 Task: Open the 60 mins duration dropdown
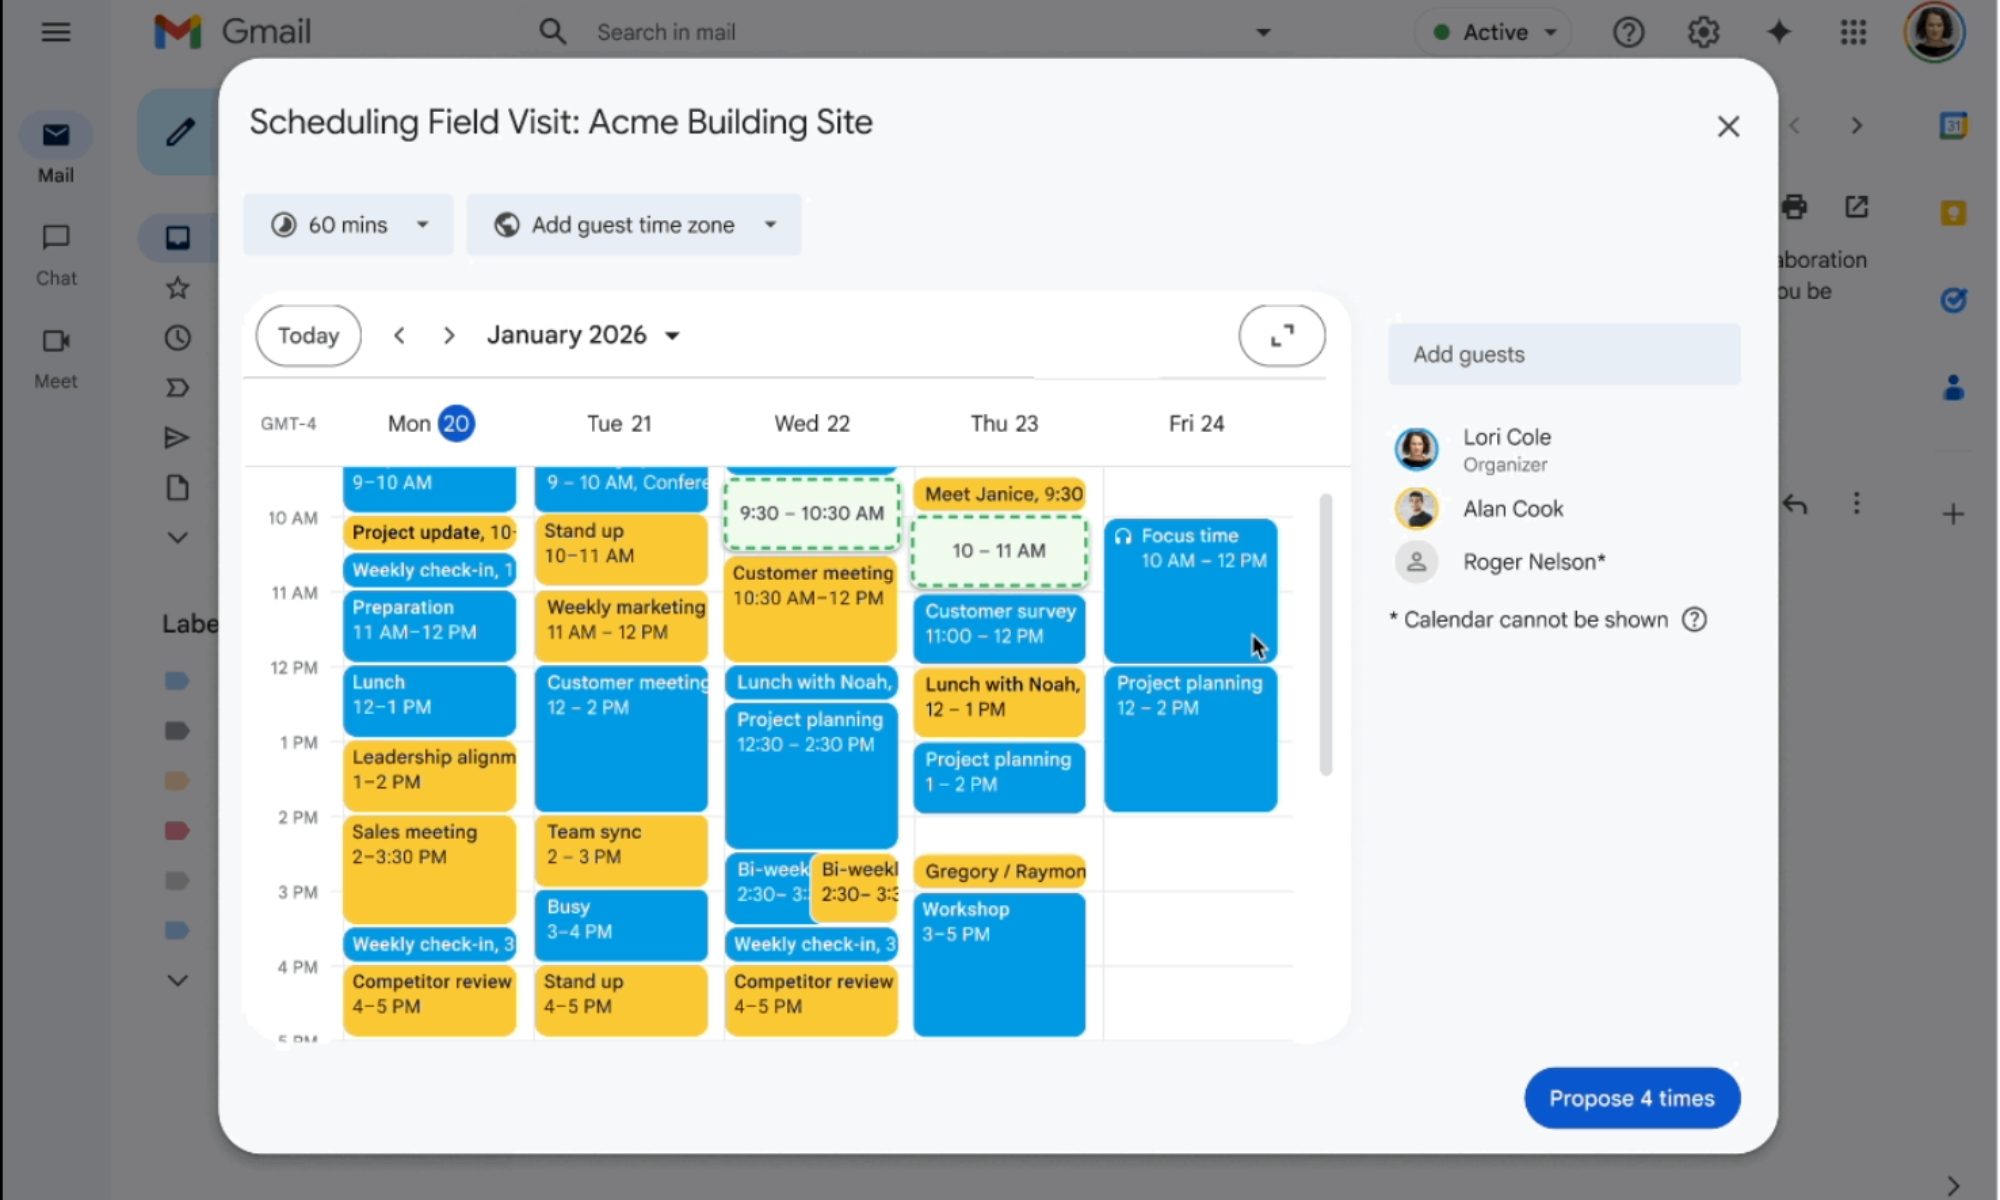(x=348, y=224)
